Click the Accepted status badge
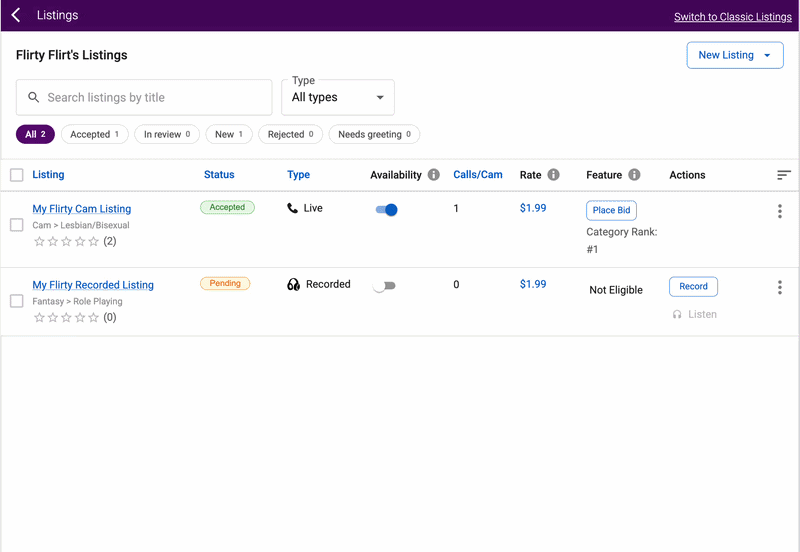 pos(227,207)
